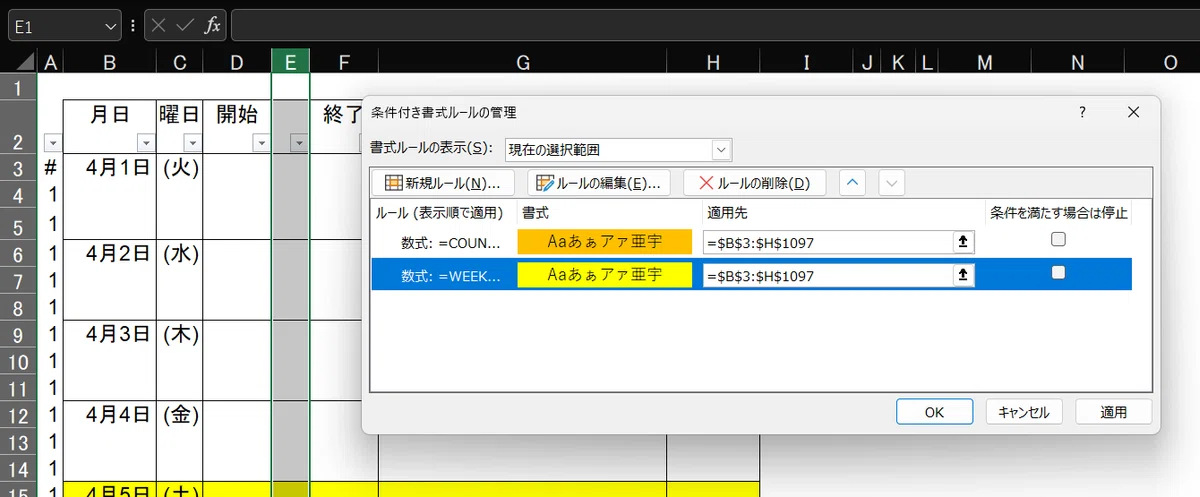Click the 適用 button
The height and width of the screenshot is (497, 1200).
(1114, 412)
